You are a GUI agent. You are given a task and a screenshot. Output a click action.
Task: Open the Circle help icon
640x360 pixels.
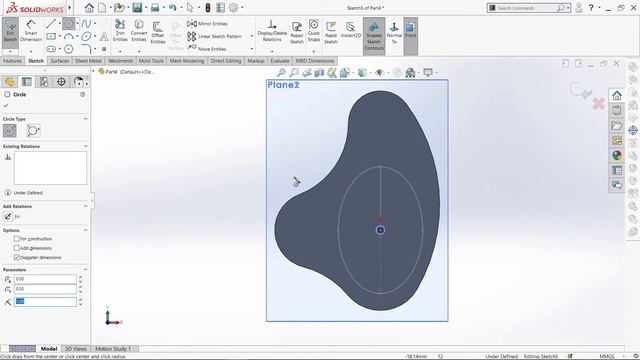tap(82, 94)
